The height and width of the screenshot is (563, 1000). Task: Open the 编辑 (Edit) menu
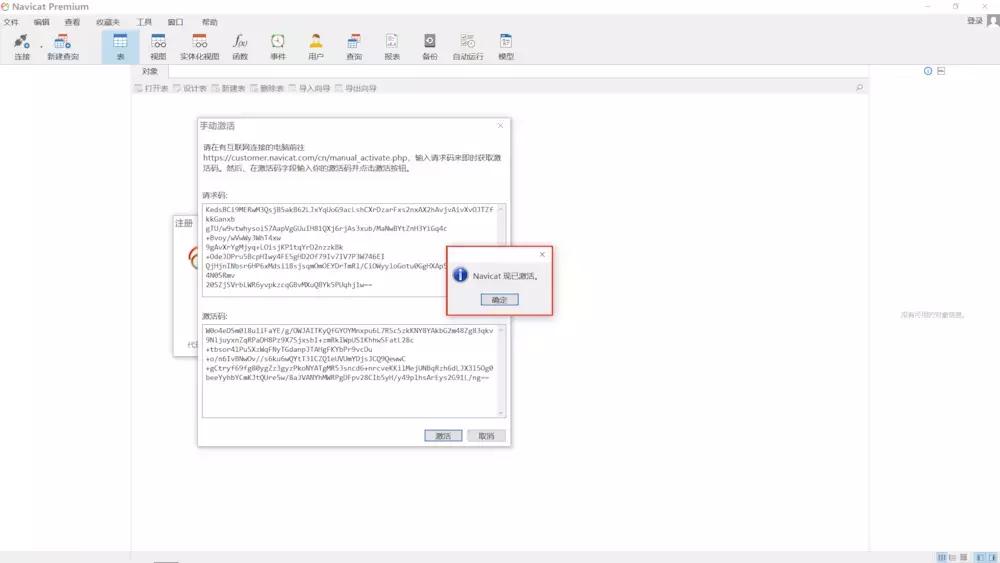tap(41, 22)
